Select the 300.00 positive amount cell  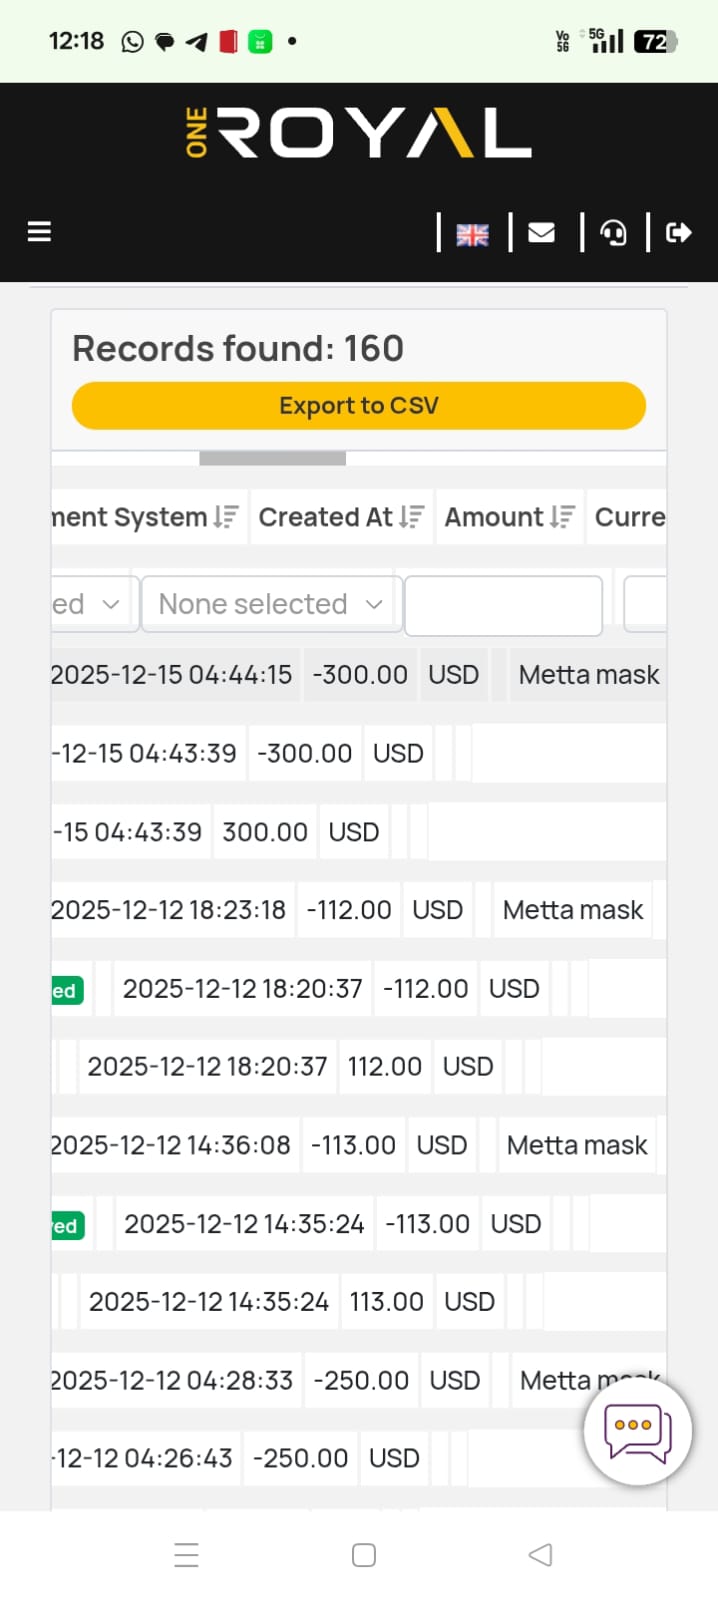pos(265,832)
